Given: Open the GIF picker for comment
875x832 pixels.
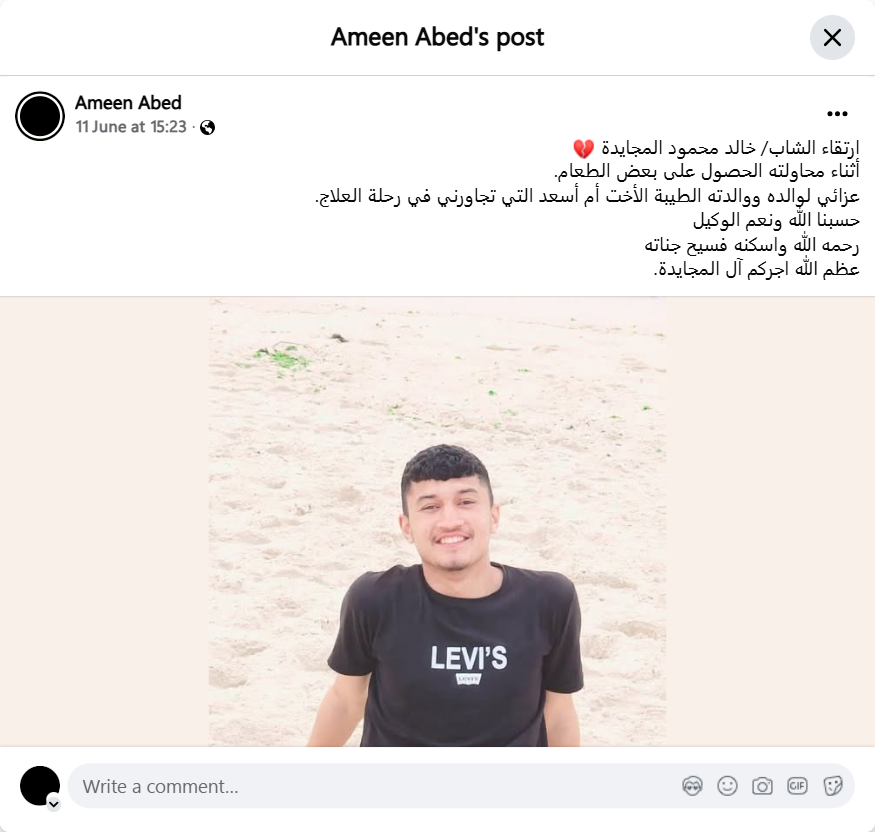Looking at the screenshot, I should [x=797, y=786].
